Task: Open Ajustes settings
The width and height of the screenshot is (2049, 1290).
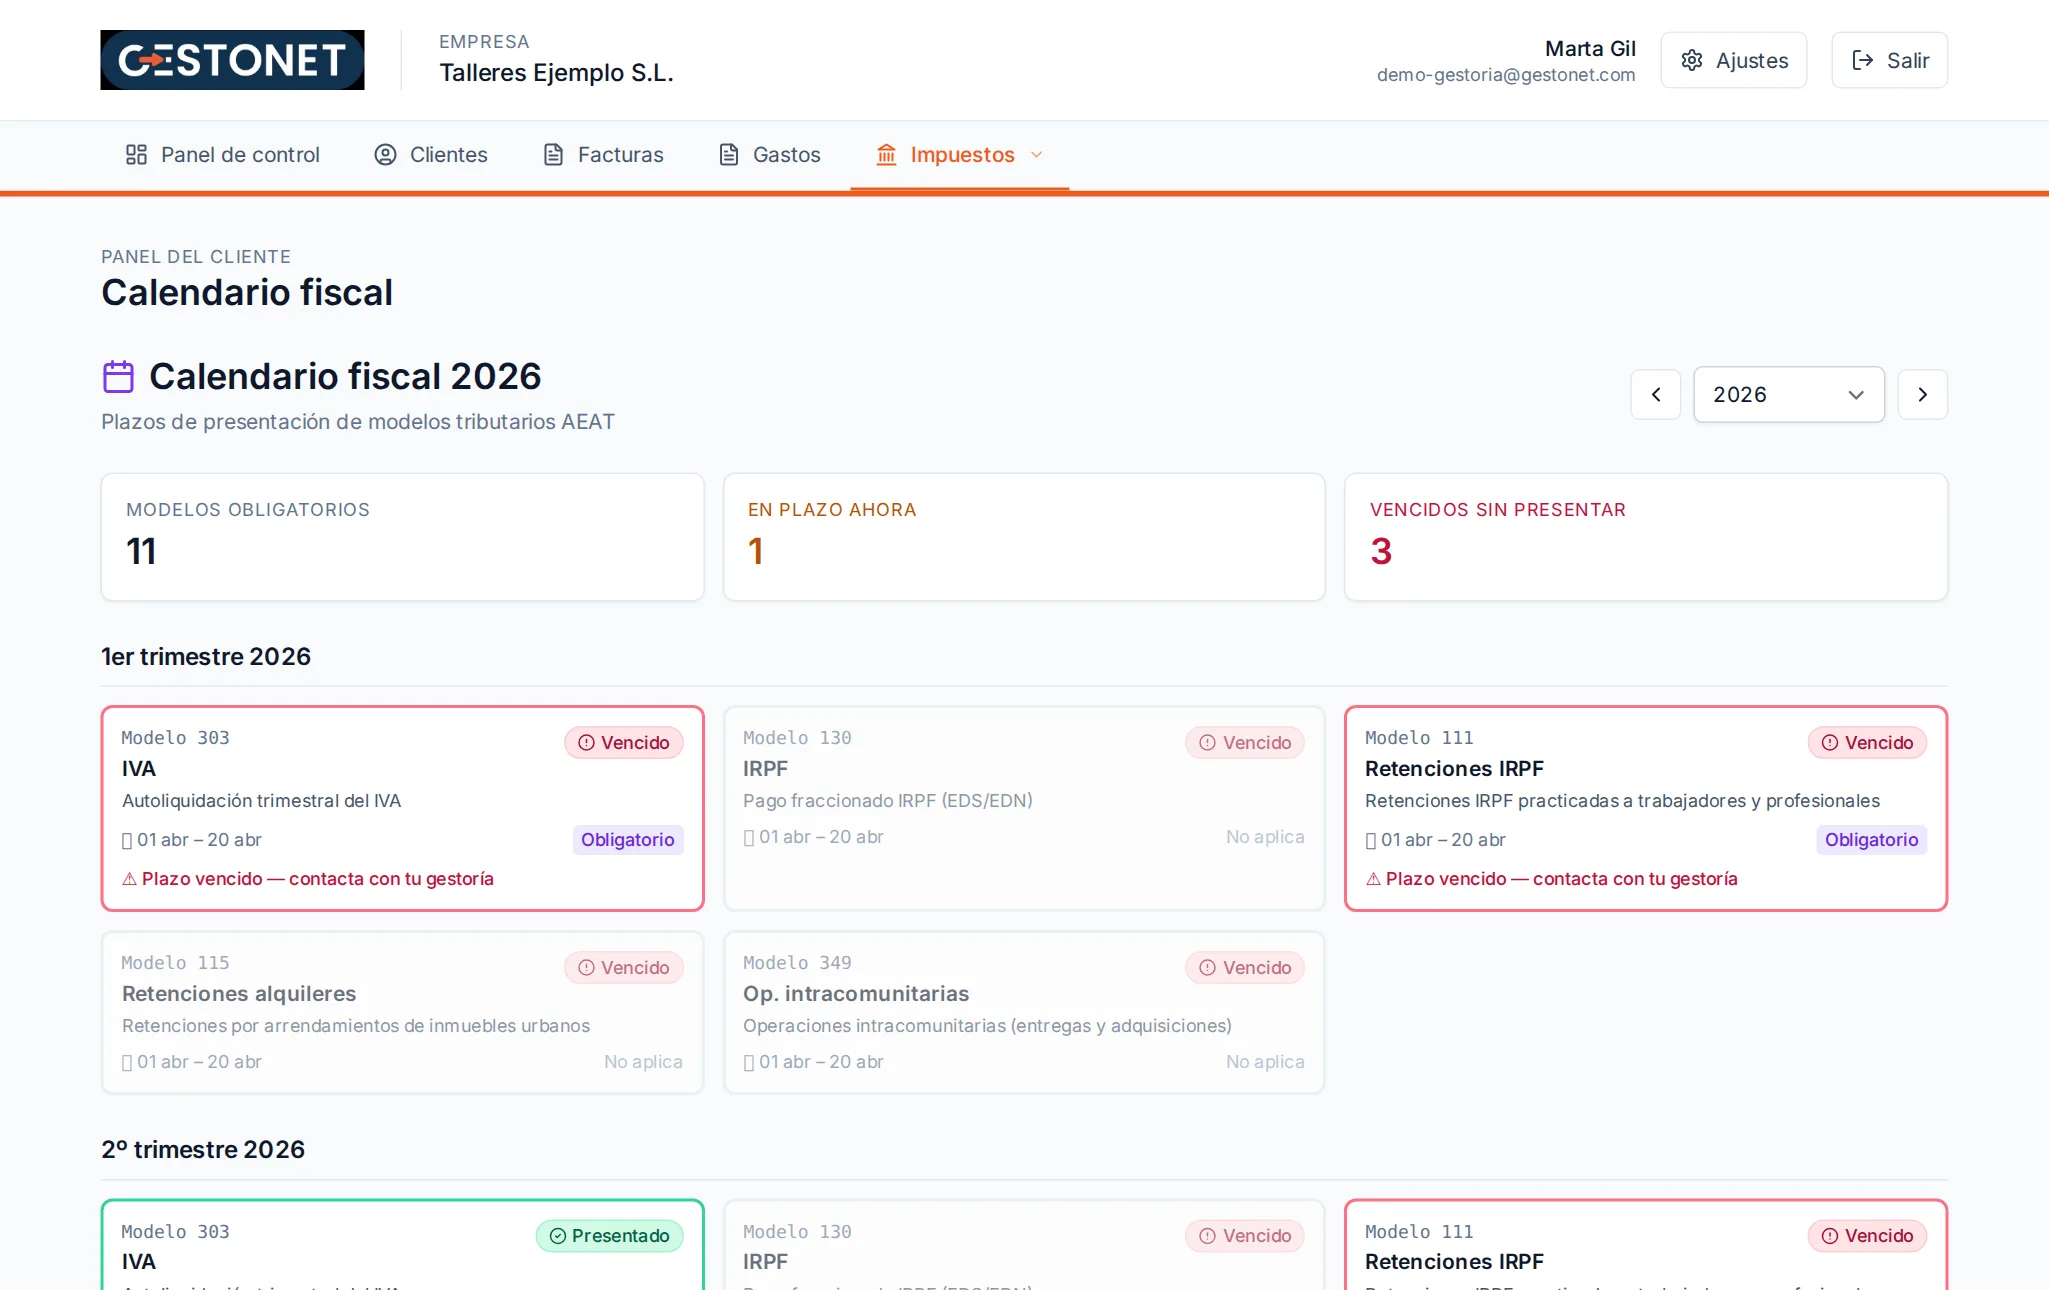Action: (1734, 60)
